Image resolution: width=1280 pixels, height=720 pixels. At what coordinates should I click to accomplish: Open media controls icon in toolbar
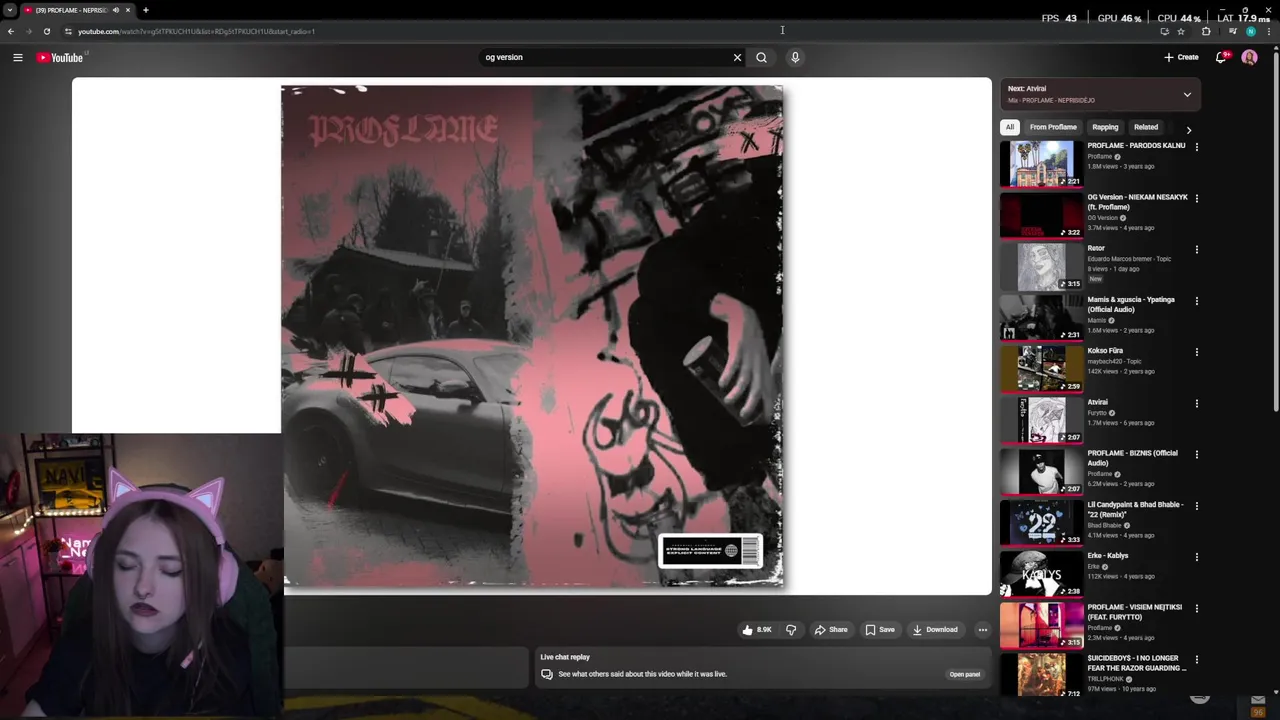[1232, 31]
